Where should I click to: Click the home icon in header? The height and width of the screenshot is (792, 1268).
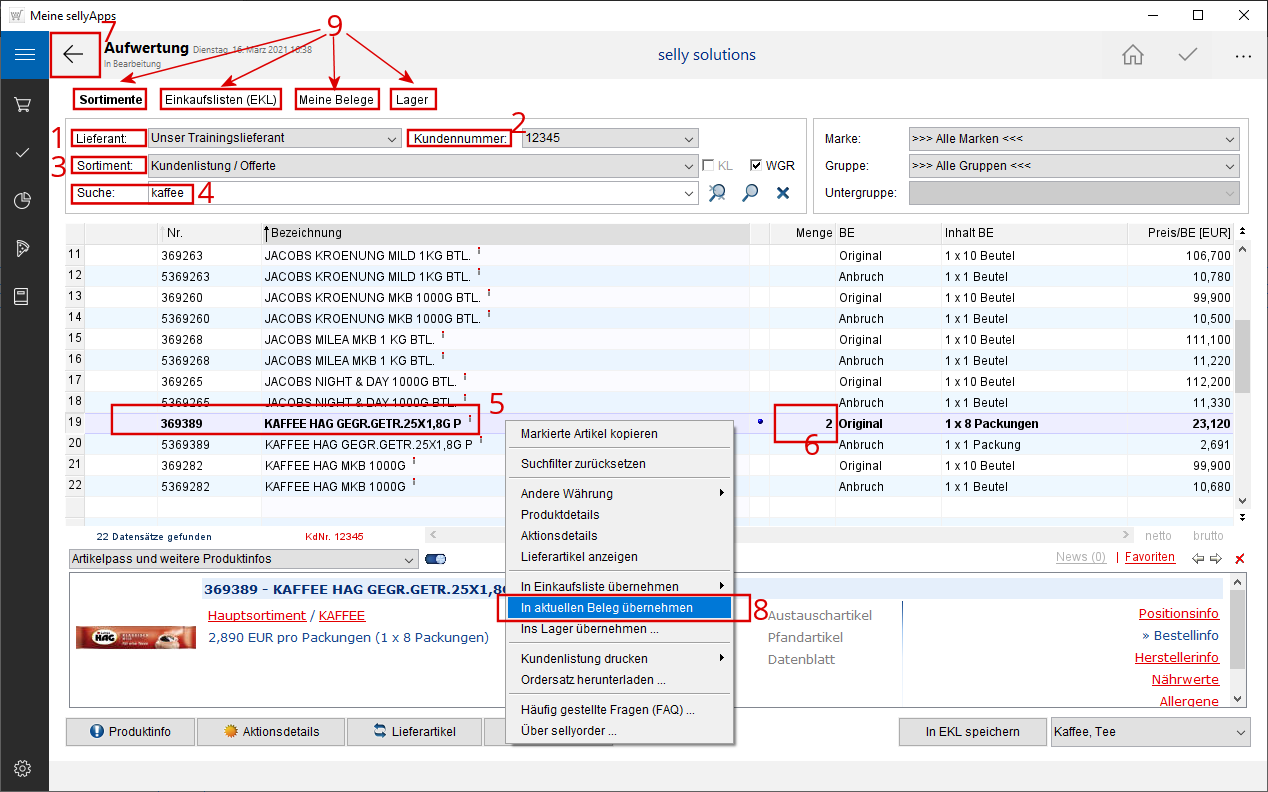[1133, 55]
